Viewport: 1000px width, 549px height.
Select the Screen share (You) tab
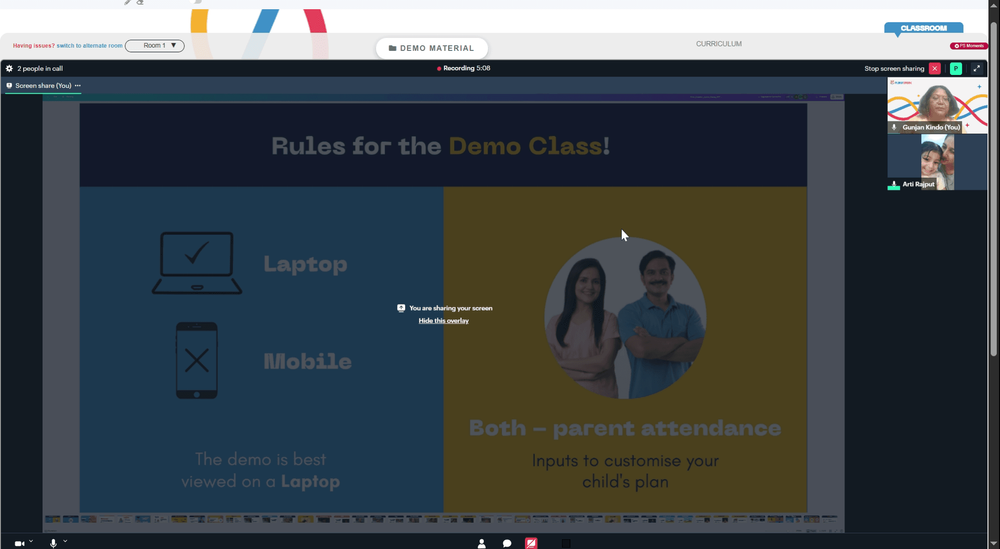point(43,85)
